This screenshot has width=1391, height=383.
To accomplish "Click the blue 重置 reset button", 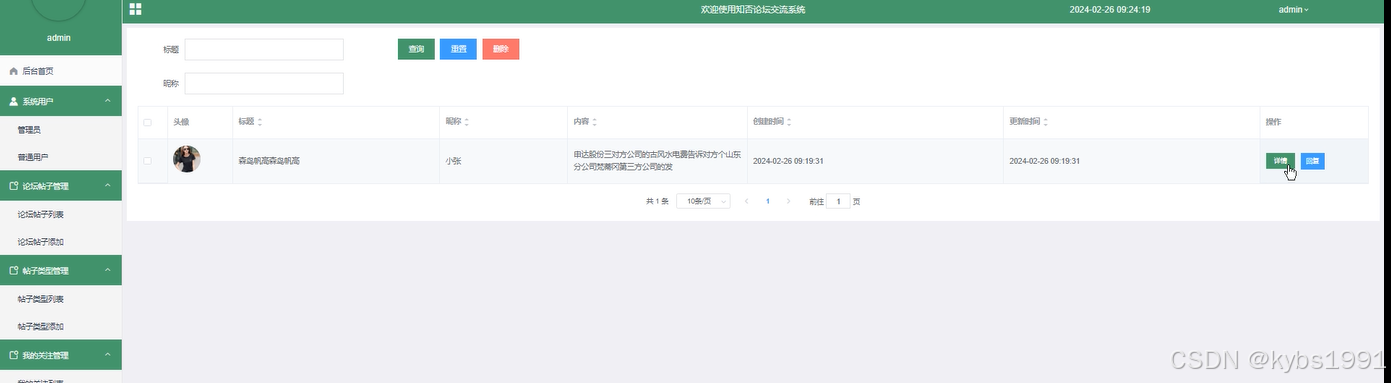I will [458, 49].
